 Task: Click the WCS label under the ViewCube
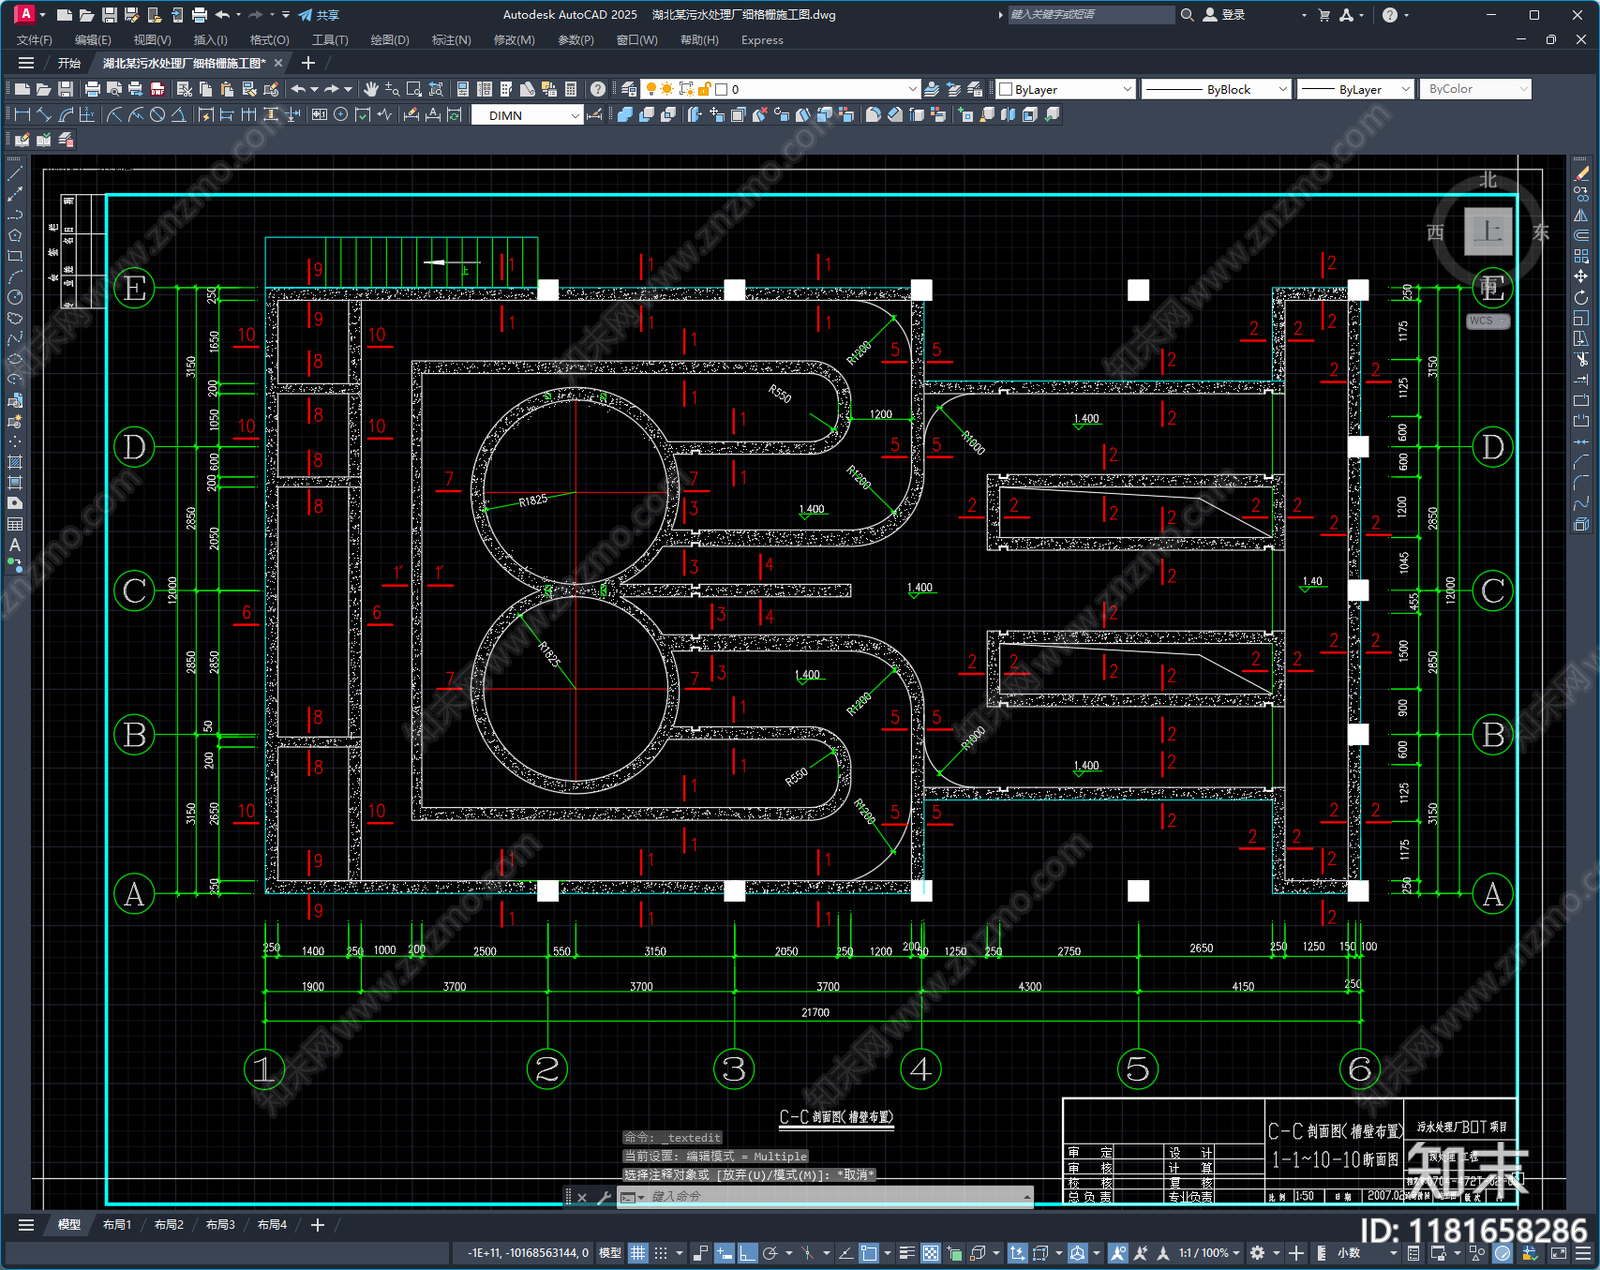tap(1488, 321)
